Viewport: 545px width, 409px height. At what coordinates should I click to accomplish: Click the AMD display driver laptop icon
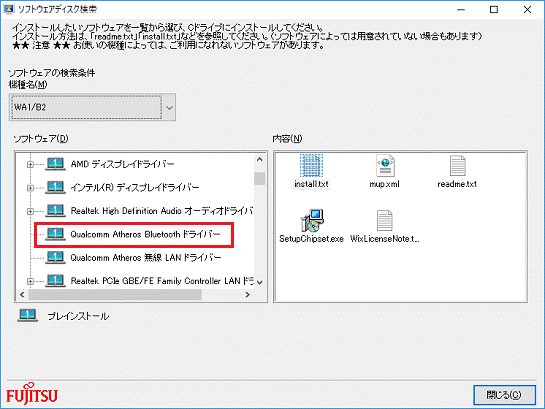(x=56, y=164)
